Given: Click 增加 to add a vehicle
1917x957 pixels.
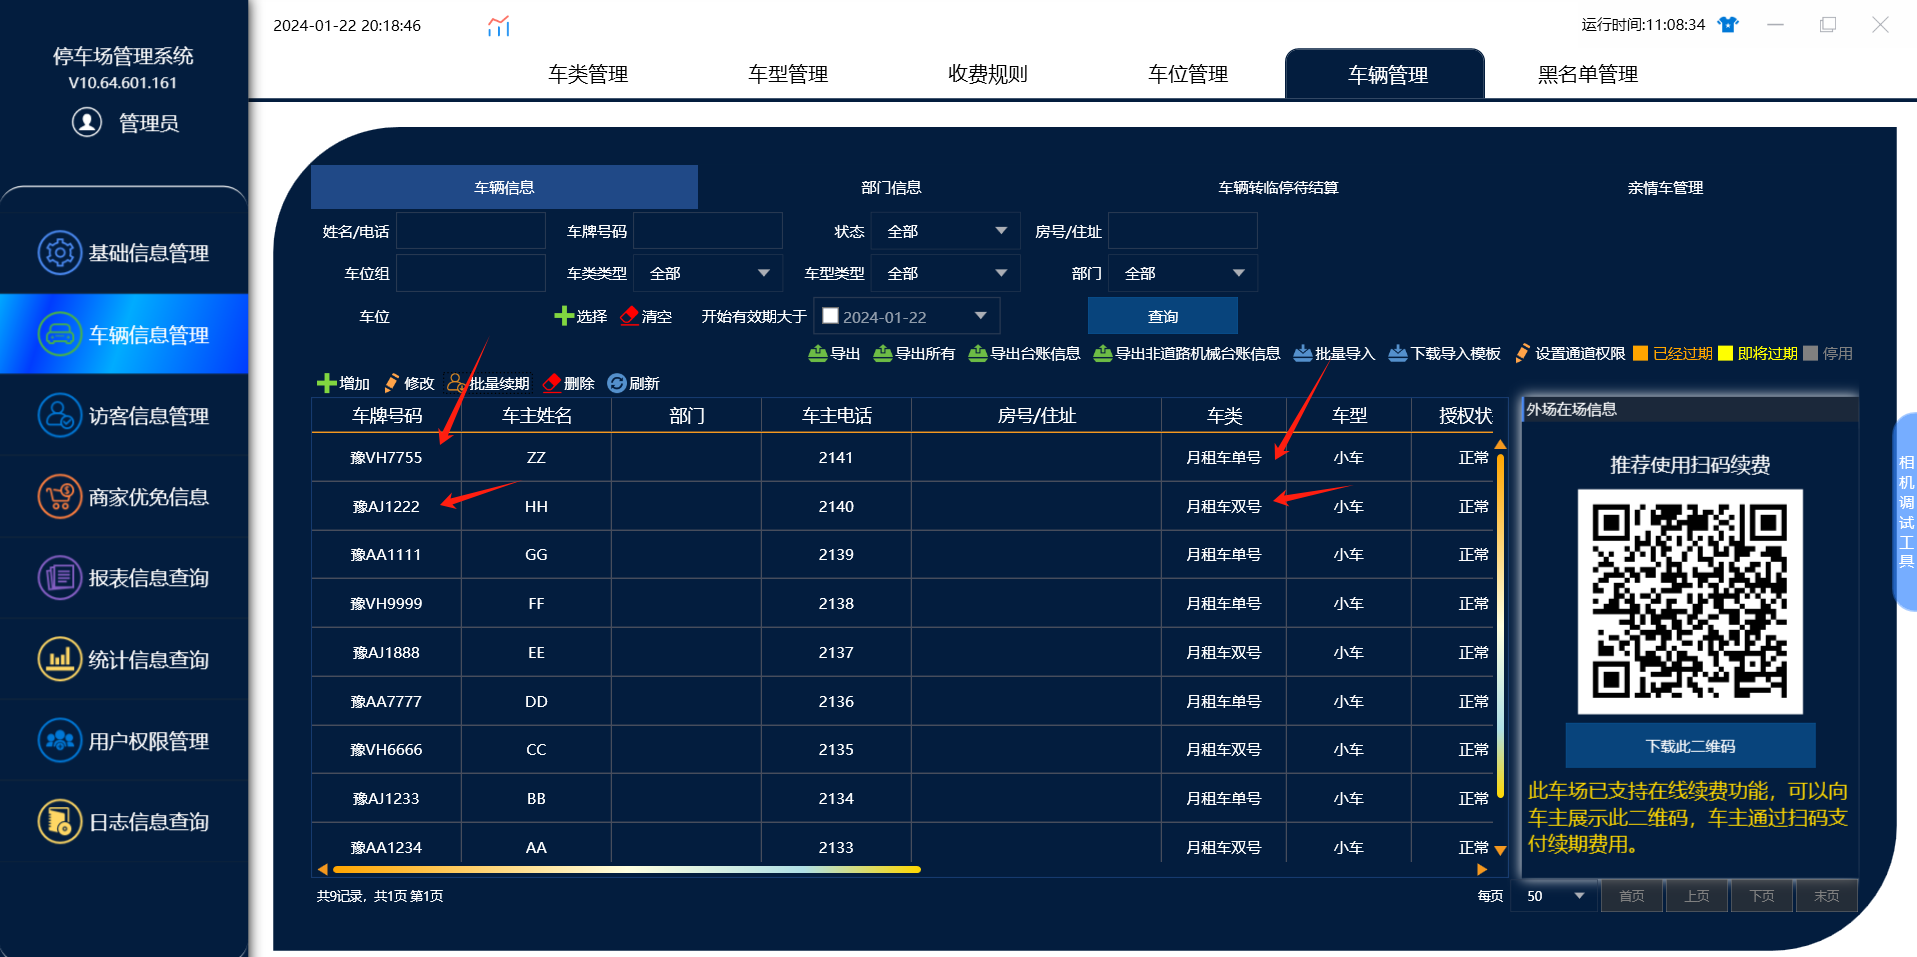Looking at the screenshot, I should (343, 383).
